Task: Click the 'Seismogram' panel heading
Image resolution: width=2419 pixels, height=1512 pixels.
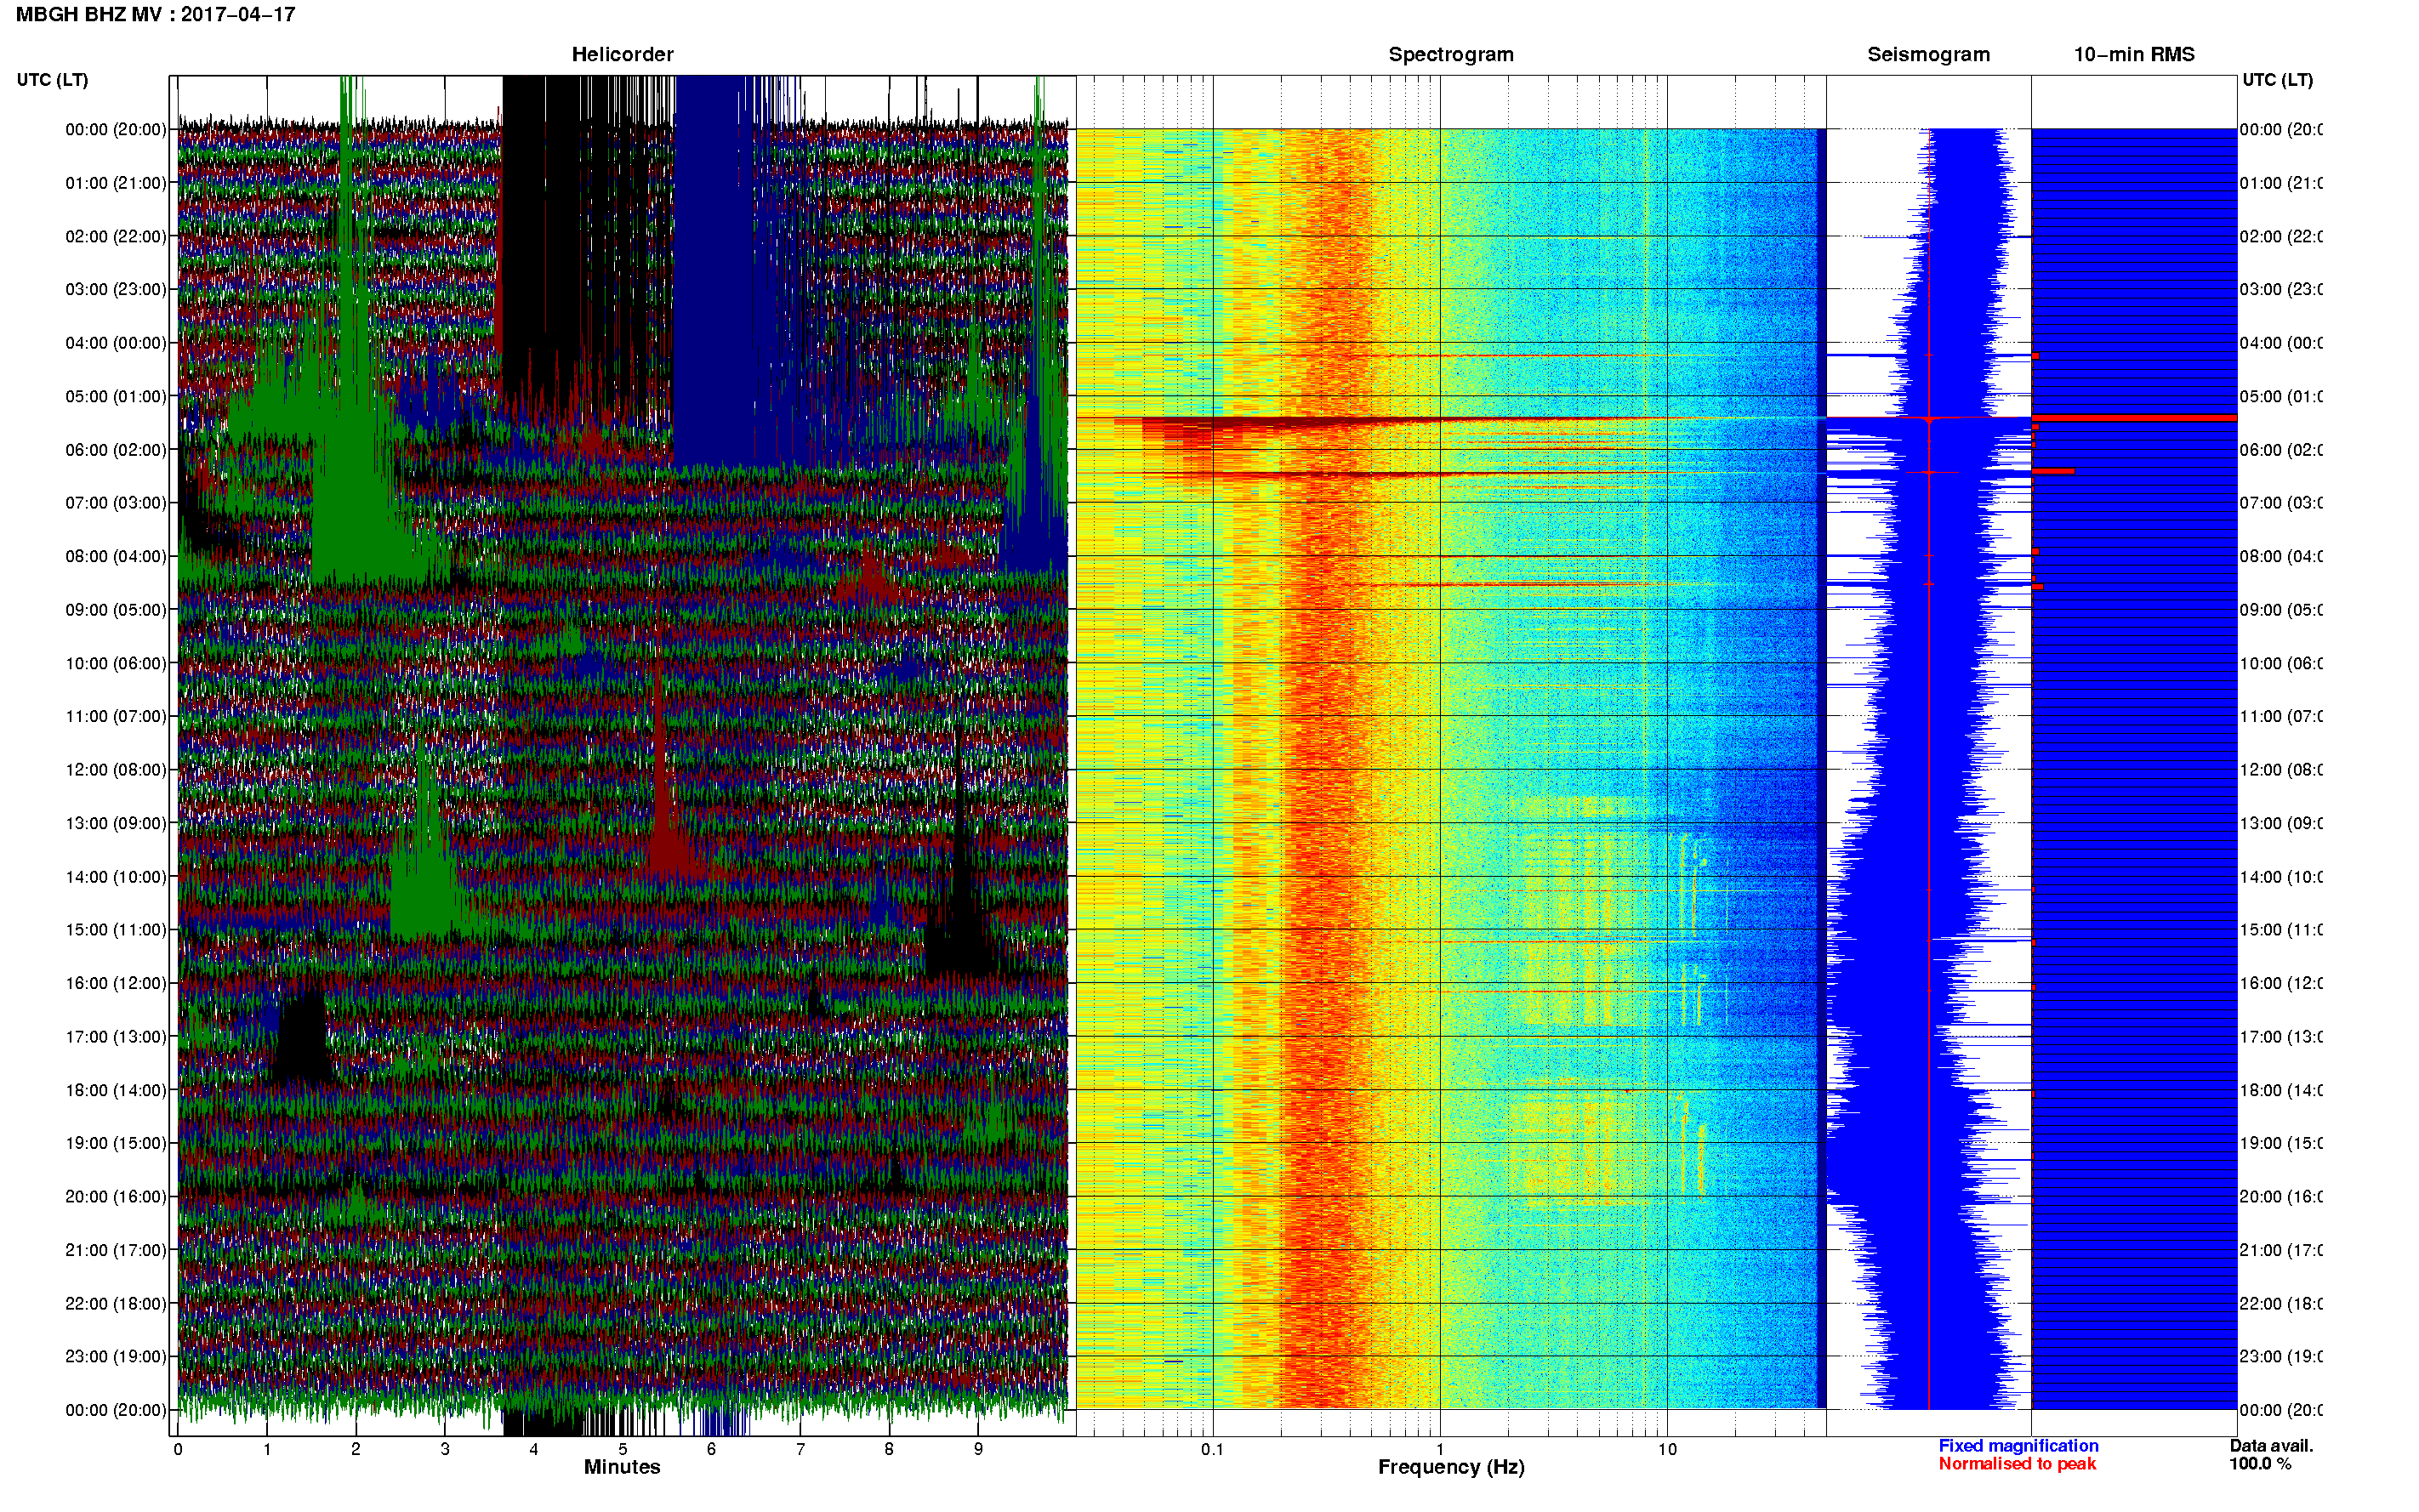Action: tap(1928, 54)
